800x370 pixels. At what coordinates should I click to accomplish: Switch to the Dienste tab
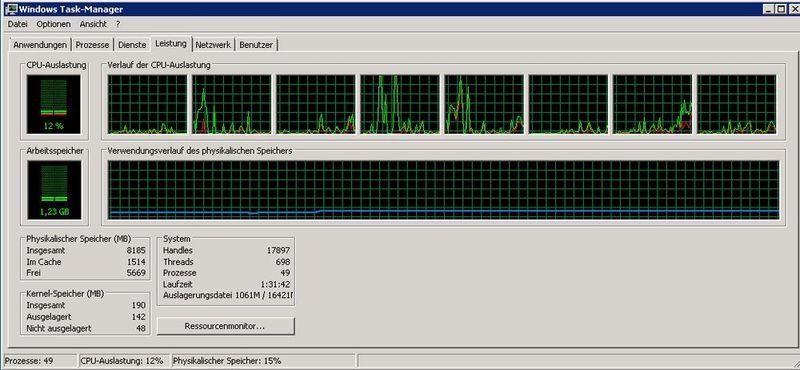click(132, 45)
